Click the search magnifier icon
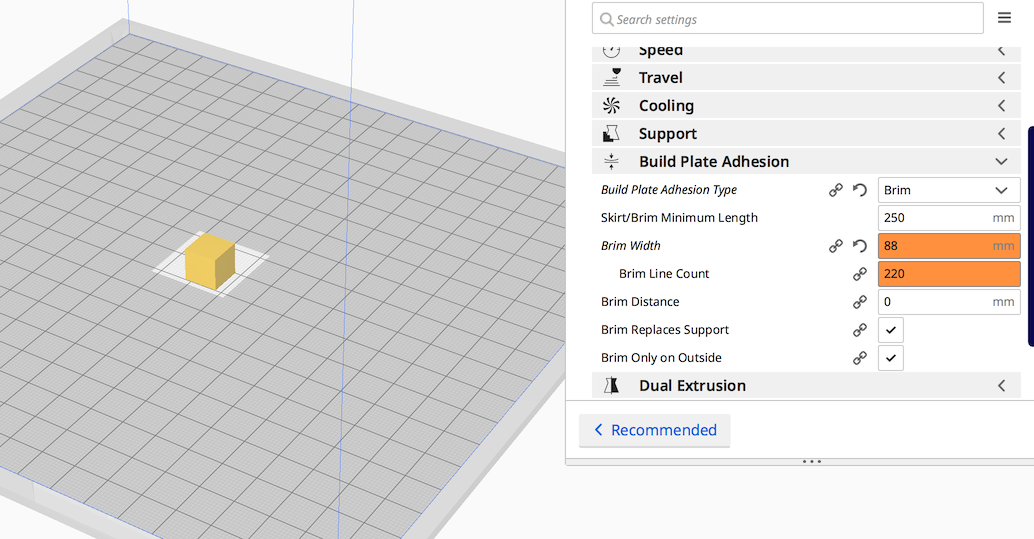 (606, 19)
